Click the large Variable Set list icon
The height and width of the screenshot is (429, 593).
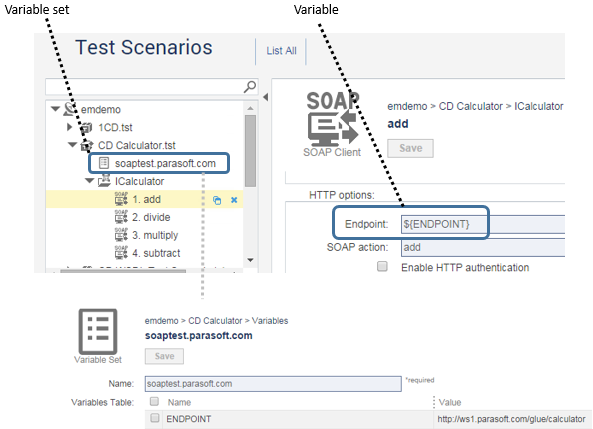coord(98,331)
